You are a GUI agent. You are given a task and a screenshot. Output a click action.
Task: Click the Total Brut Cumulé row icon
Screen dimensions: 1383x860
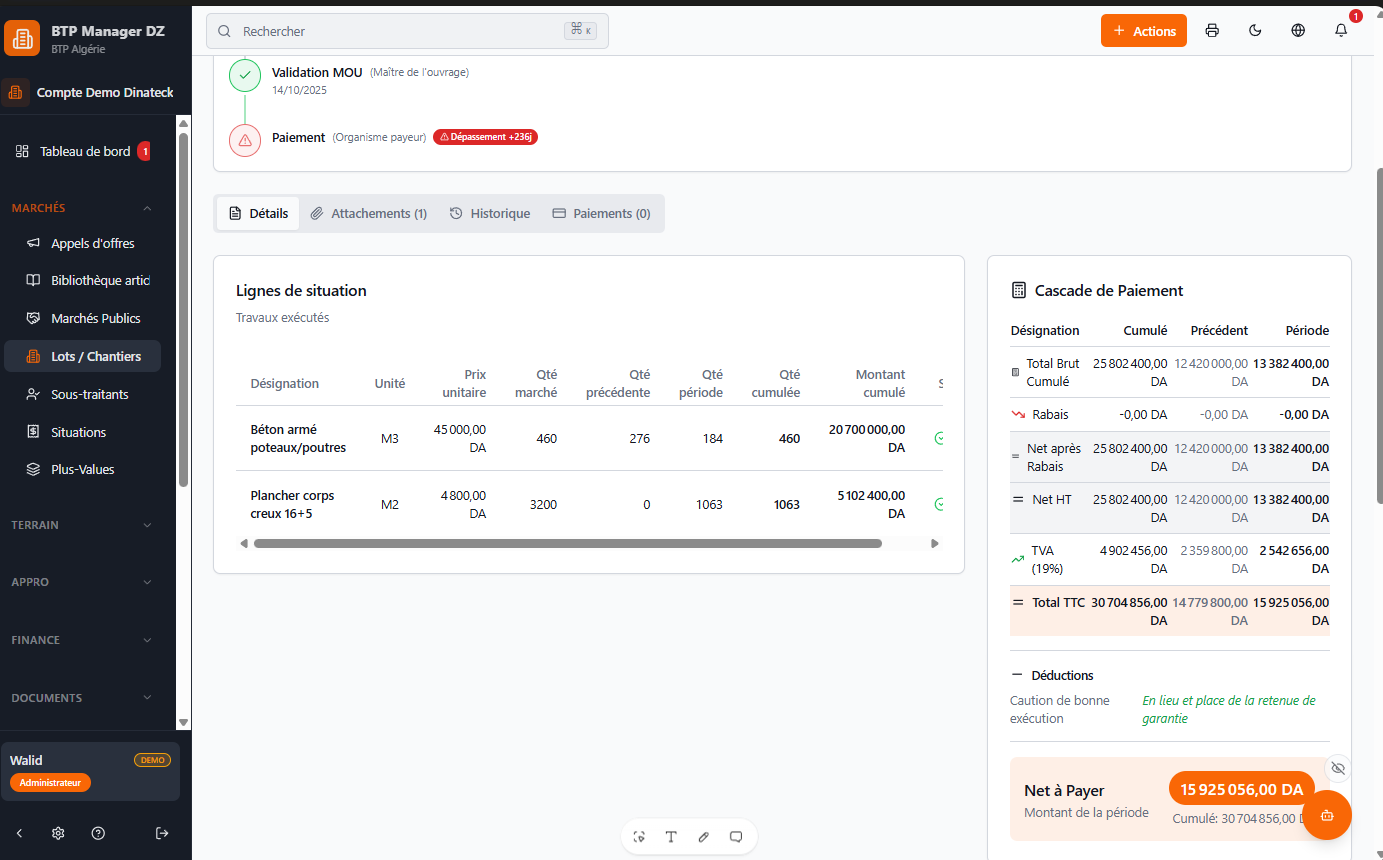(x=1016, y=372)
